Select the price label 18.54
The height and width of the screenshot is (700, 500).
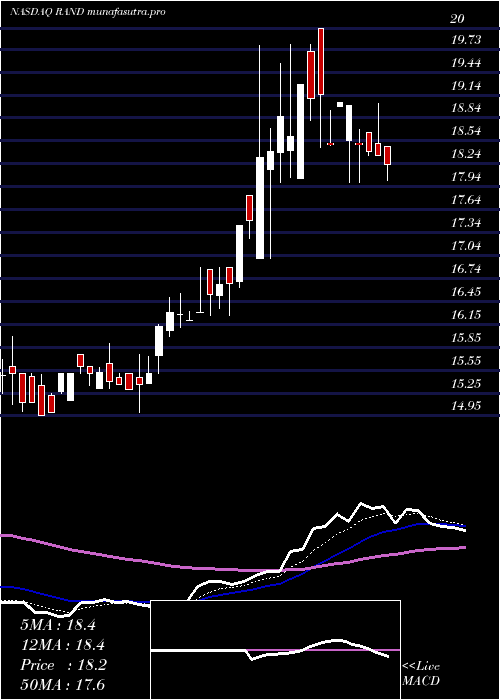[467, 131]
